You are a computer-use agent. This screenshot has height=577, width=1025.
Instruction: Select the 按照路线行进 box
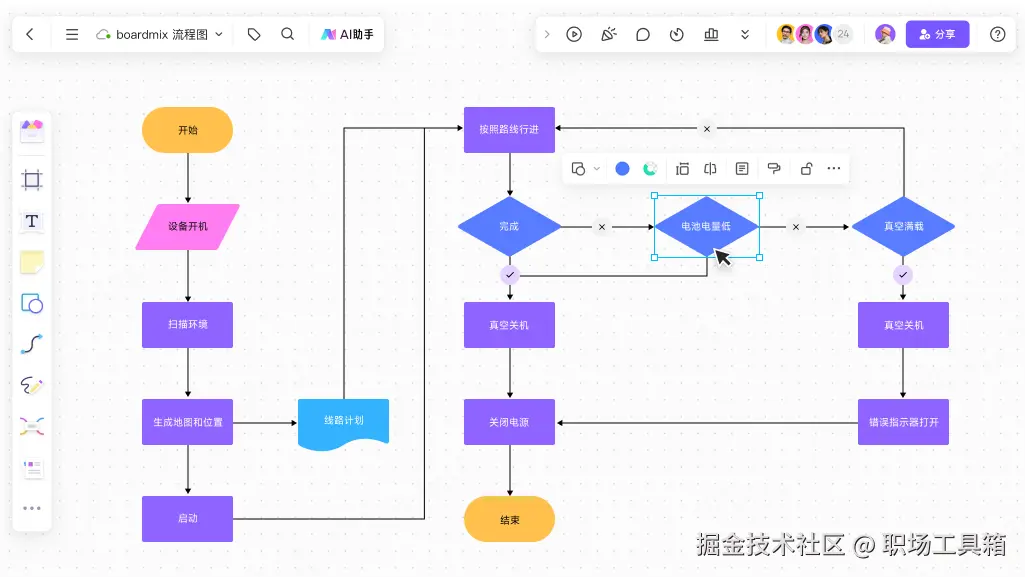[x=509, y=130]
